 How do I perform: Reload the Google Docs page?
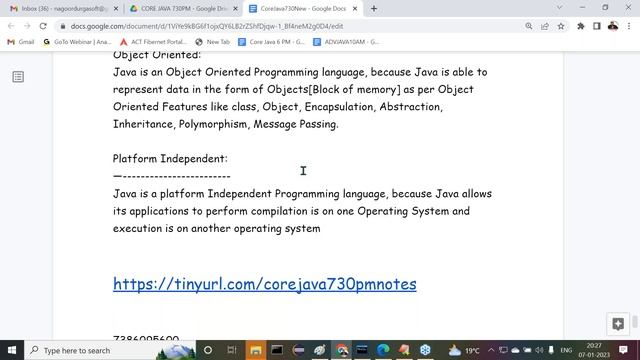(43, 26)
